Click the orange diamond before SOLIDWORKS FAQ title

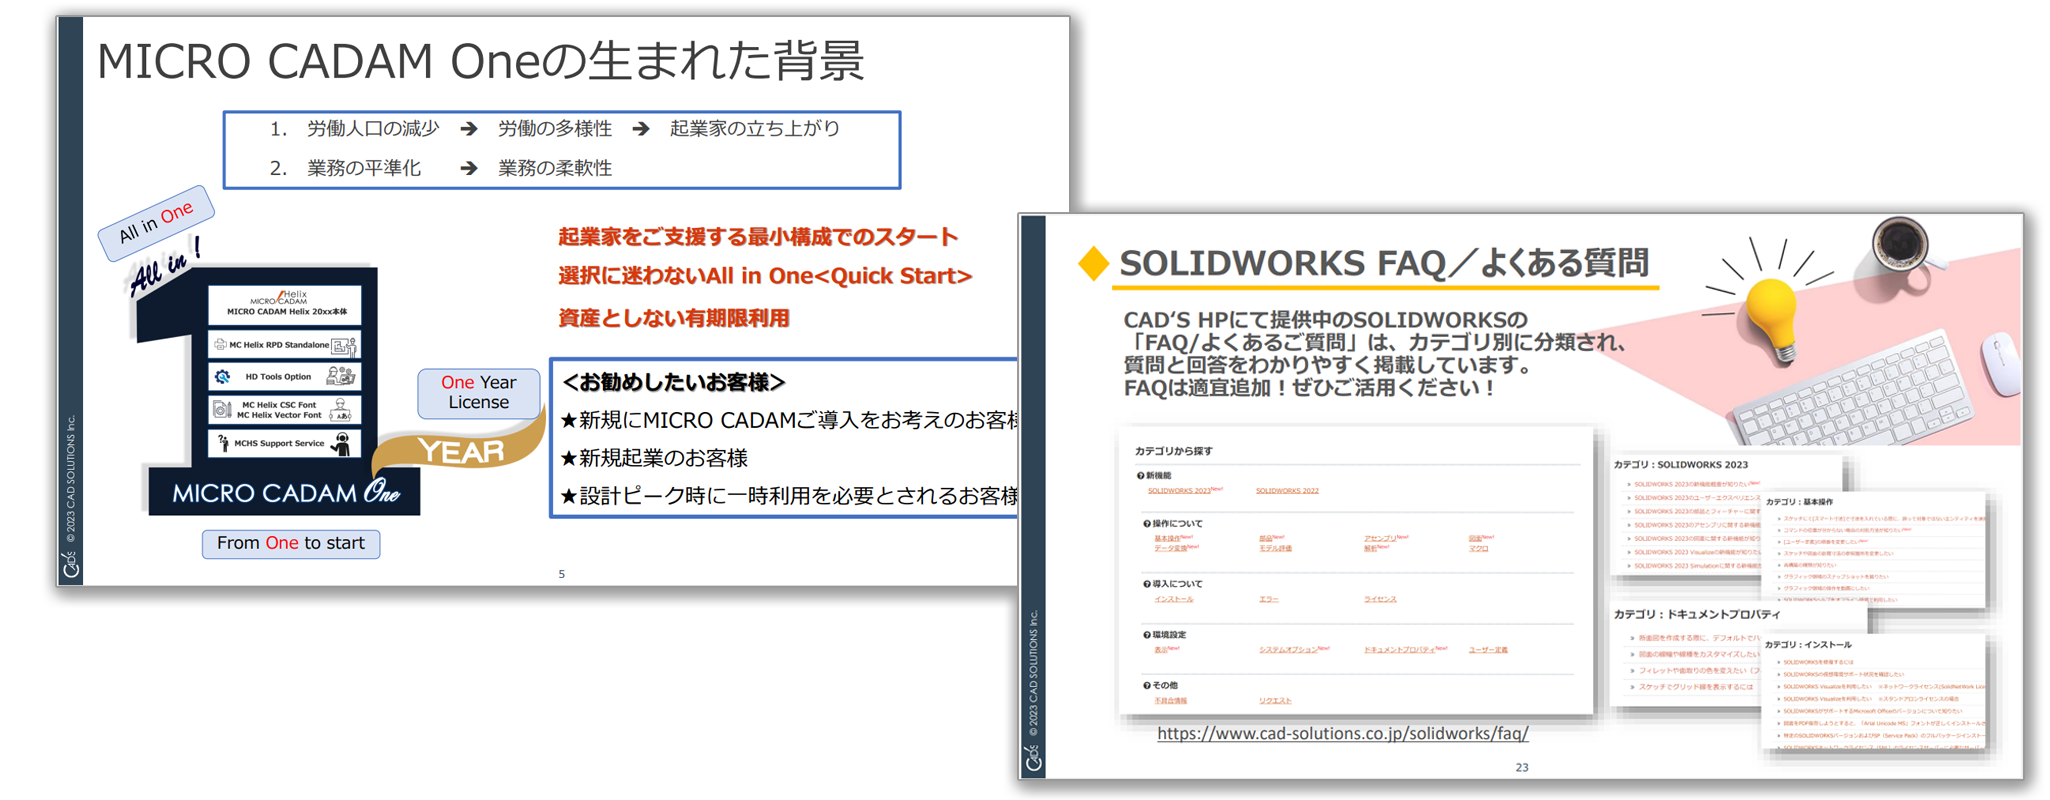click(x=1094, y=263)
